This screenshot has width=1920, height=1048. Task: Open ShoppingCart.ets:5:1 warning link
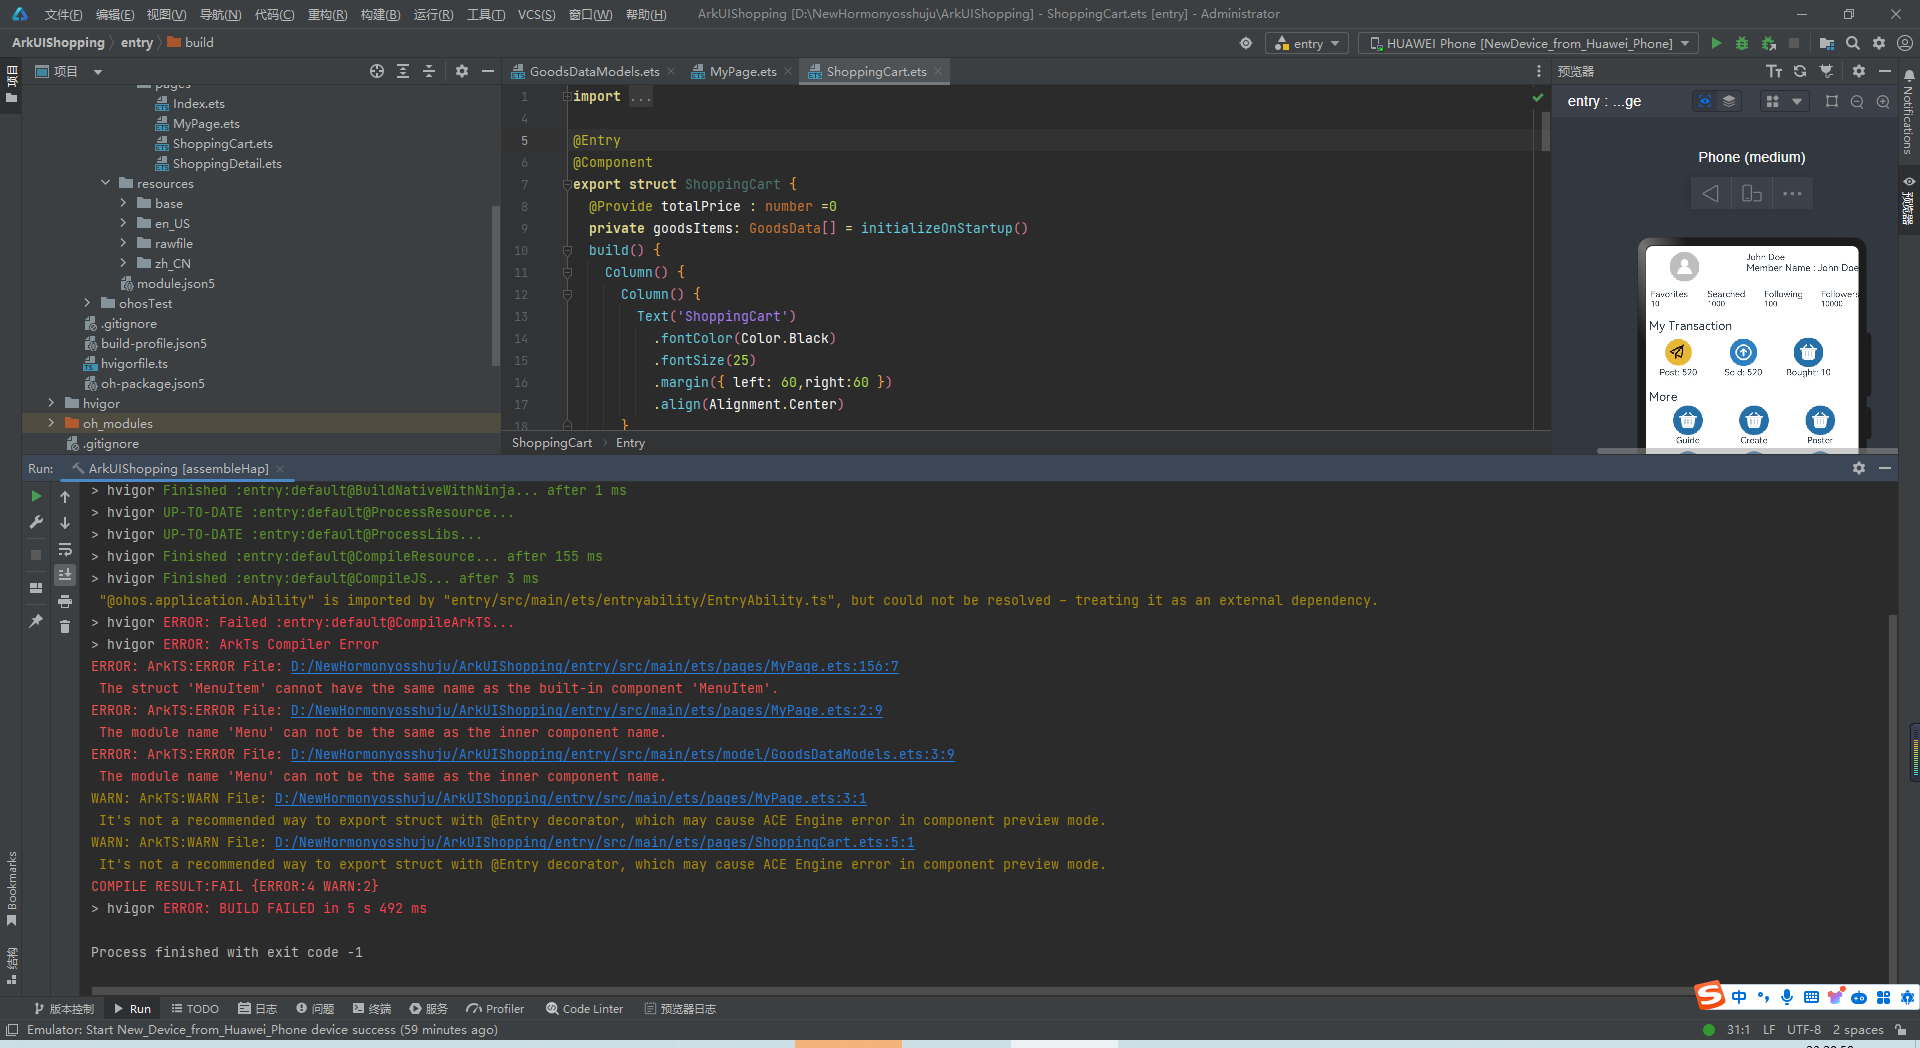click(x=594, y=842)
